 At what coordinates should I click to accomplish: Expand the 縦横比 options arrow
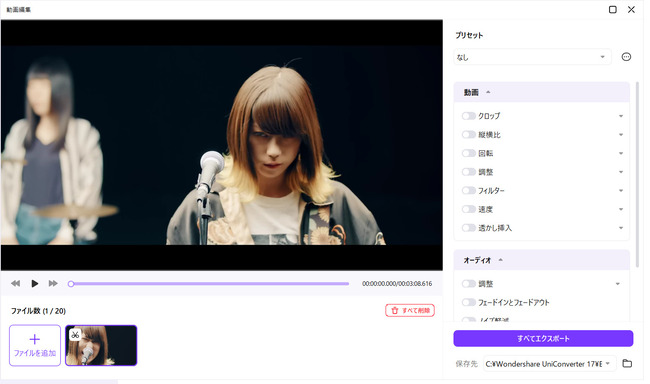(621, 135)
